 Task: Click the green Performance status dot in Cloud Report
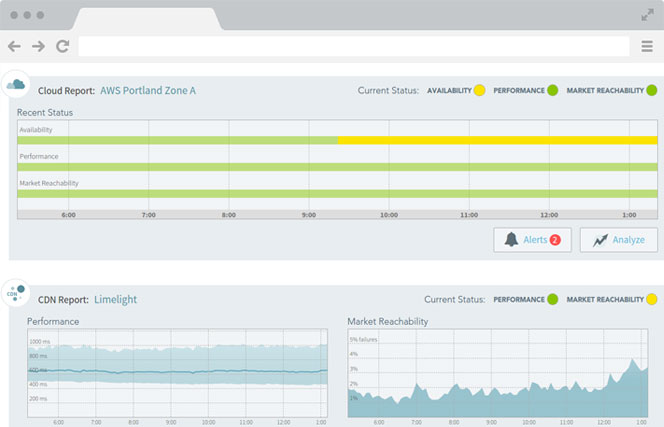pyautogui.click(x=552, y=91)
